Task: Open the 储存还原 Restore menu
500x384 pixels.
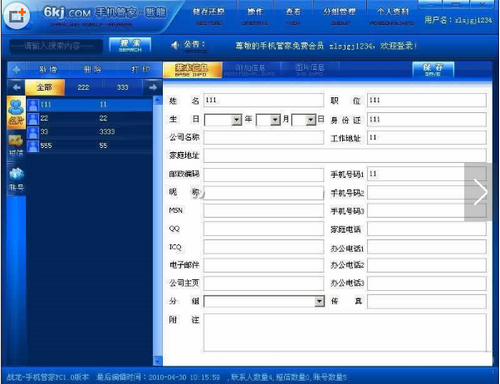Action: pos(209,16)
